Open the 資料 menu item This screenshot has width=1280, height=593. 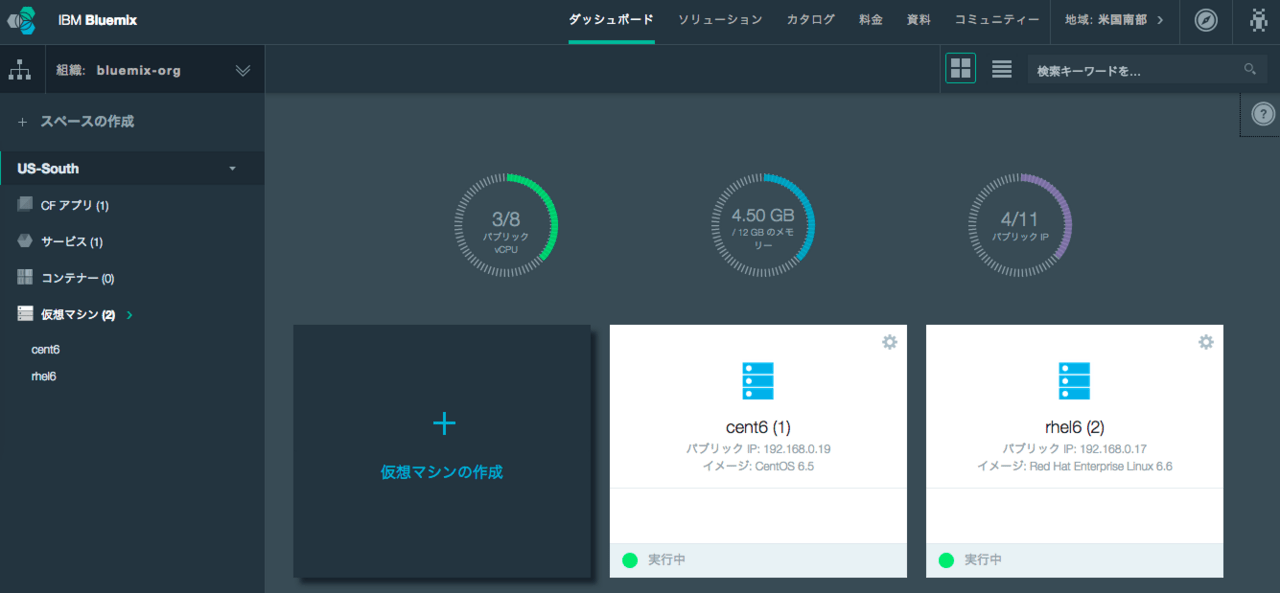[919, 20]
